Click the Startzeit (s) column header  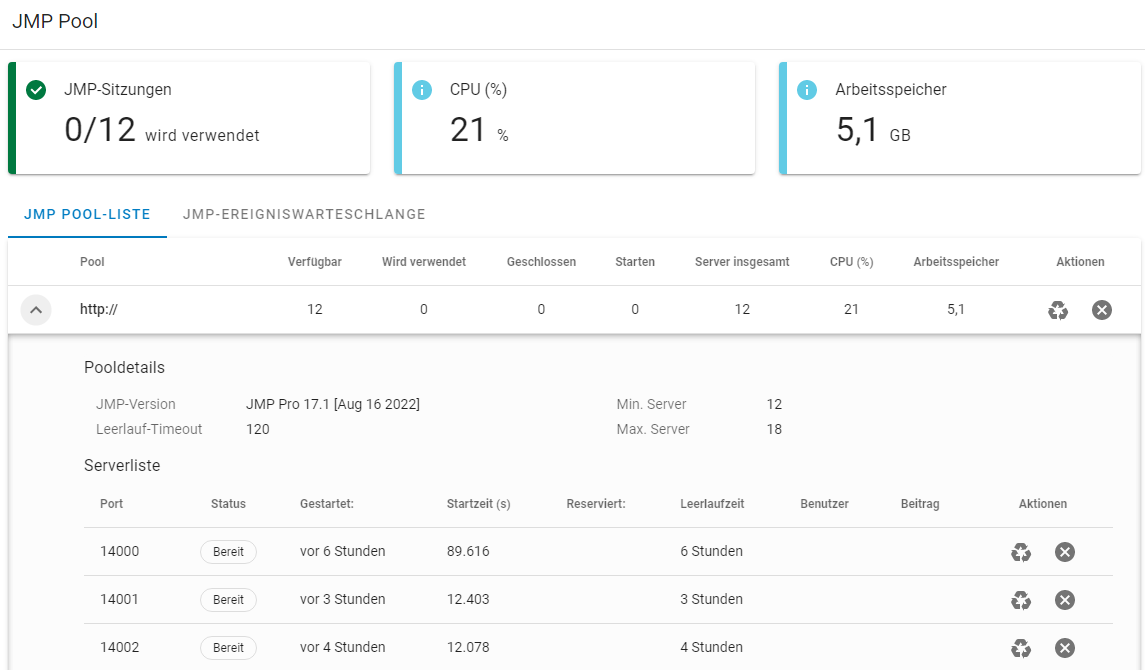[478, 504]
